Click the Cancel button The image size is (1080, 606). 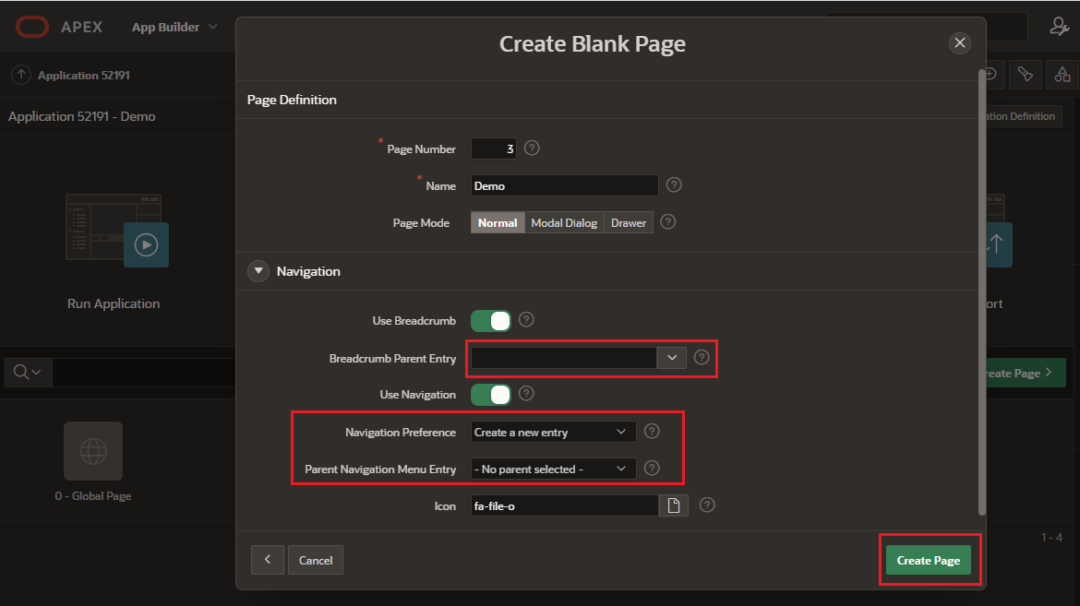click(315, 560)
